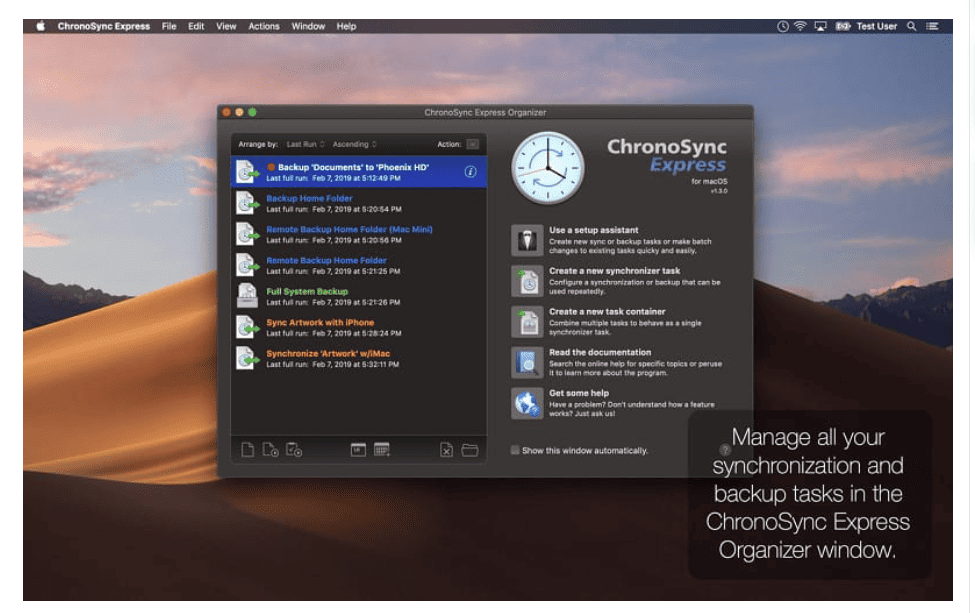
Task: Select the Backup Home Folder task
Action: click(x=359, y=203)
